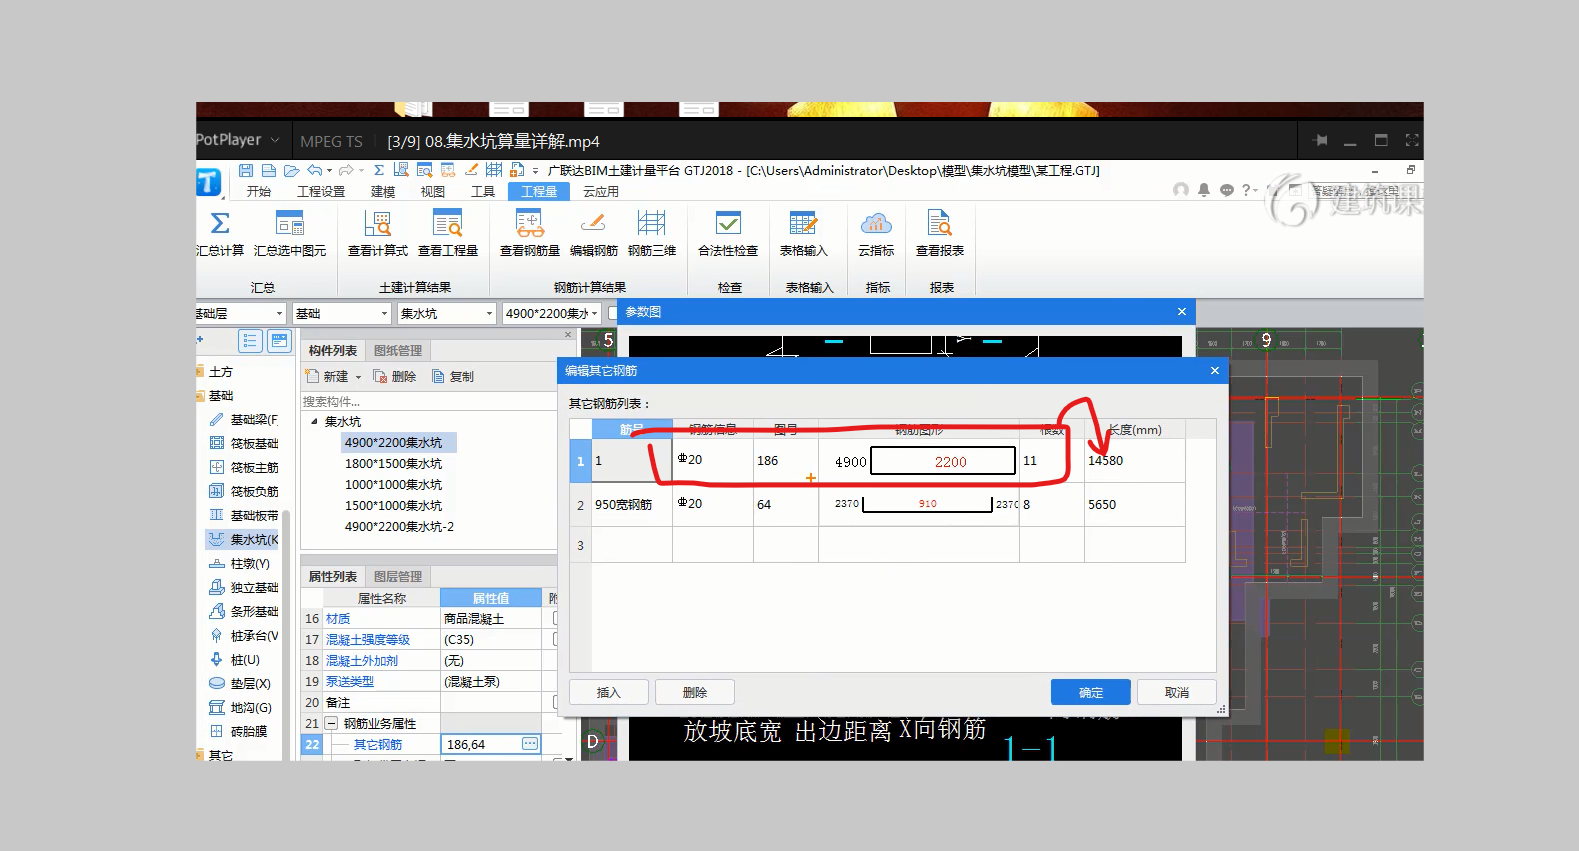Open 钢筋三维 view tool
Viewport: 1579px width, 851px height.
[x=652, y=233]
